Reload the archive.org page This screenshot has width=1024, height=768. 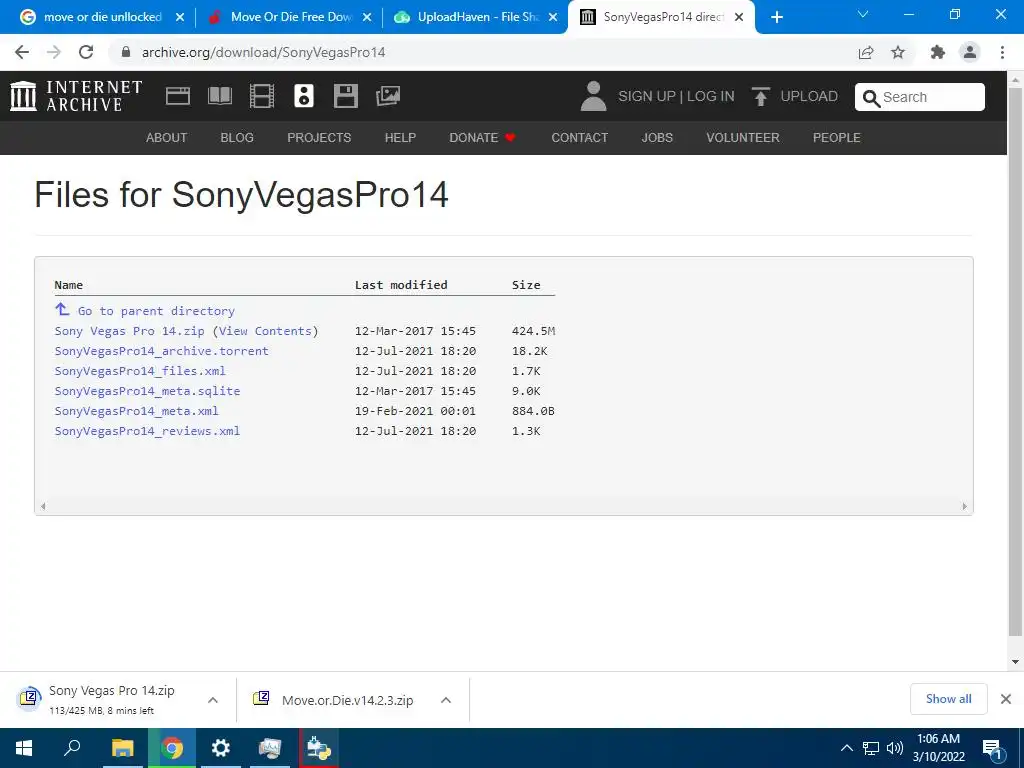tap(86, 52)
